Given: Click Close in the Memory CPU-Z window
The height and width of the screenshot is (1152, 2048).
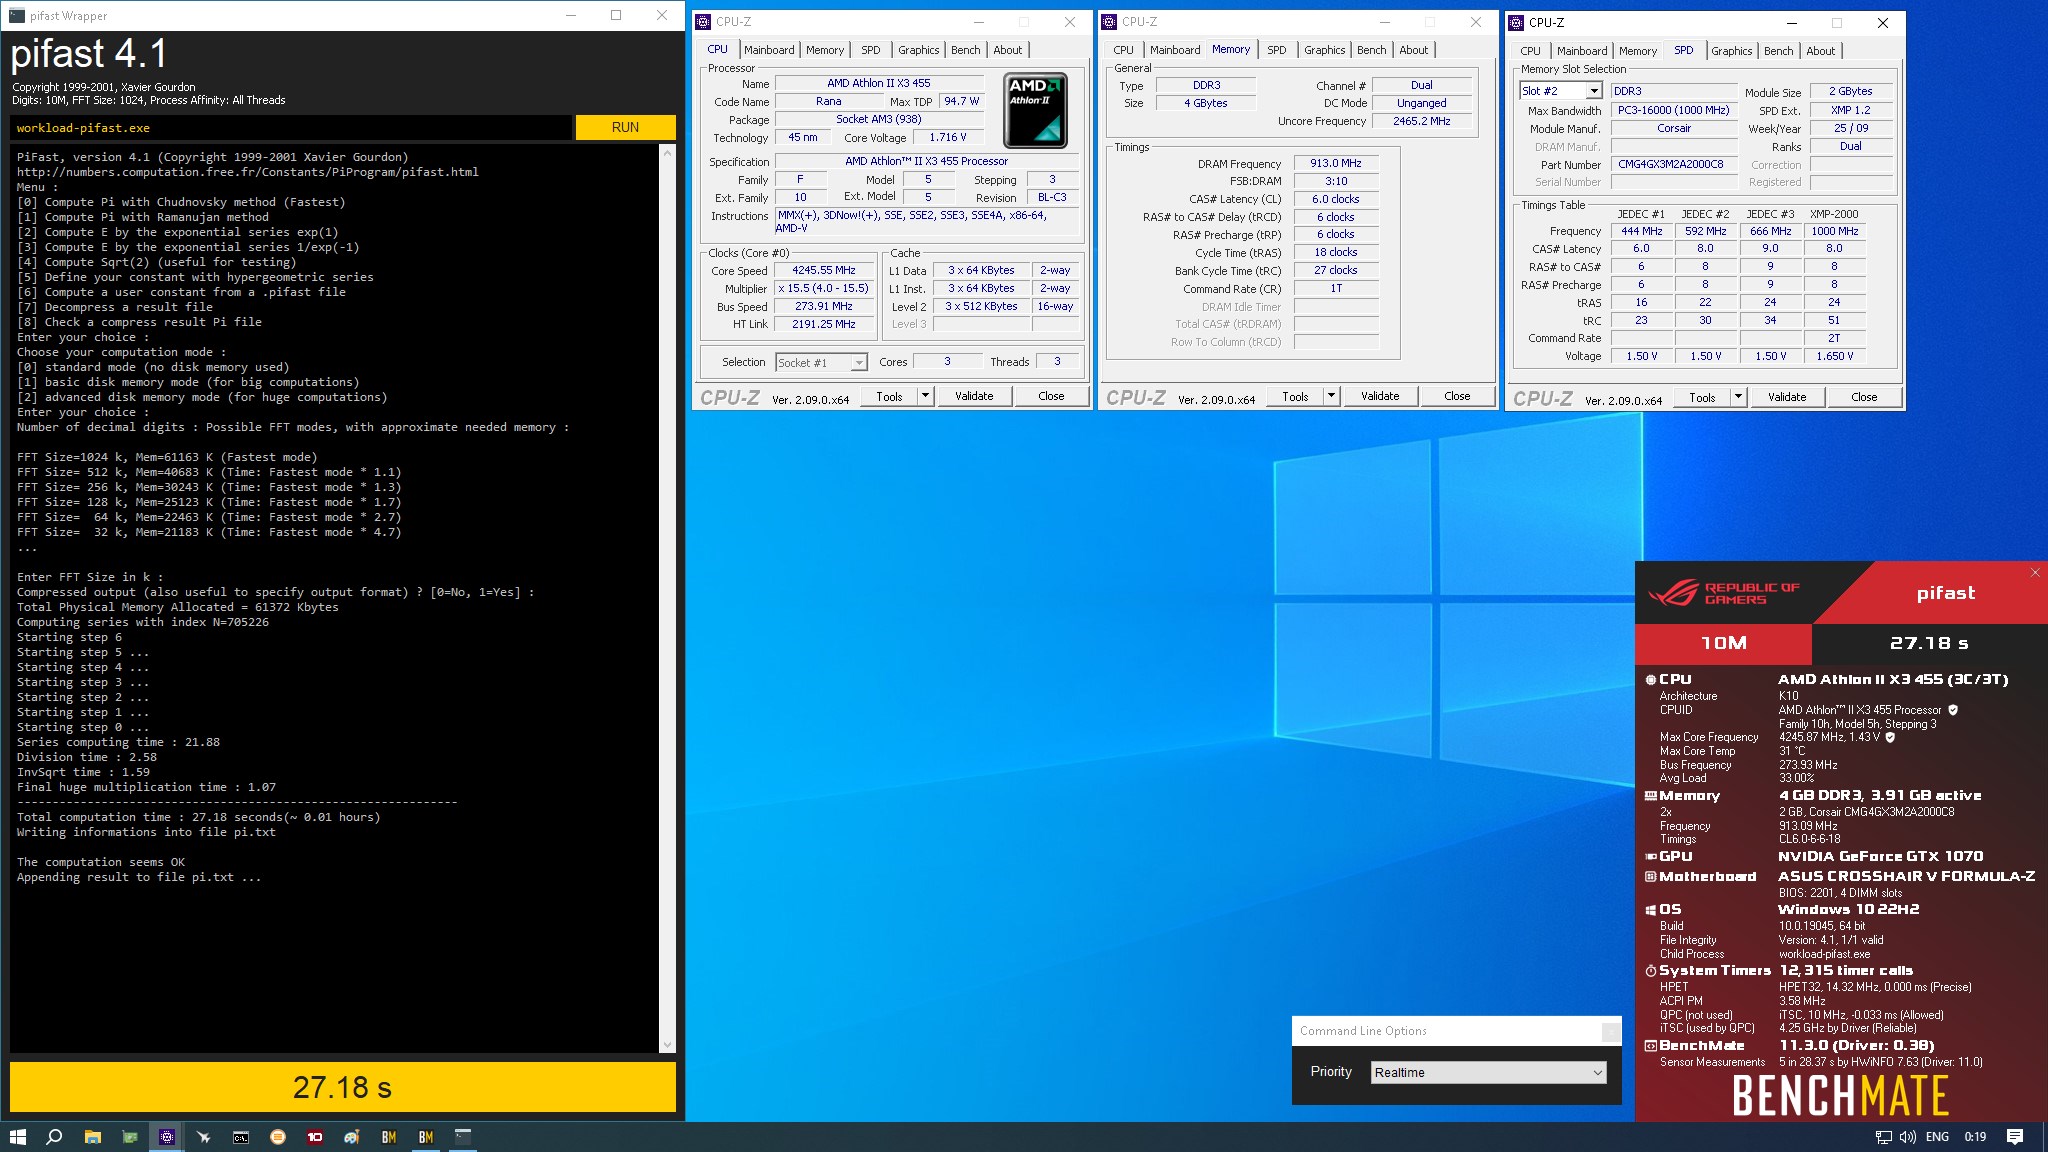Looking at the screenshot, I should click(1457, 396).
